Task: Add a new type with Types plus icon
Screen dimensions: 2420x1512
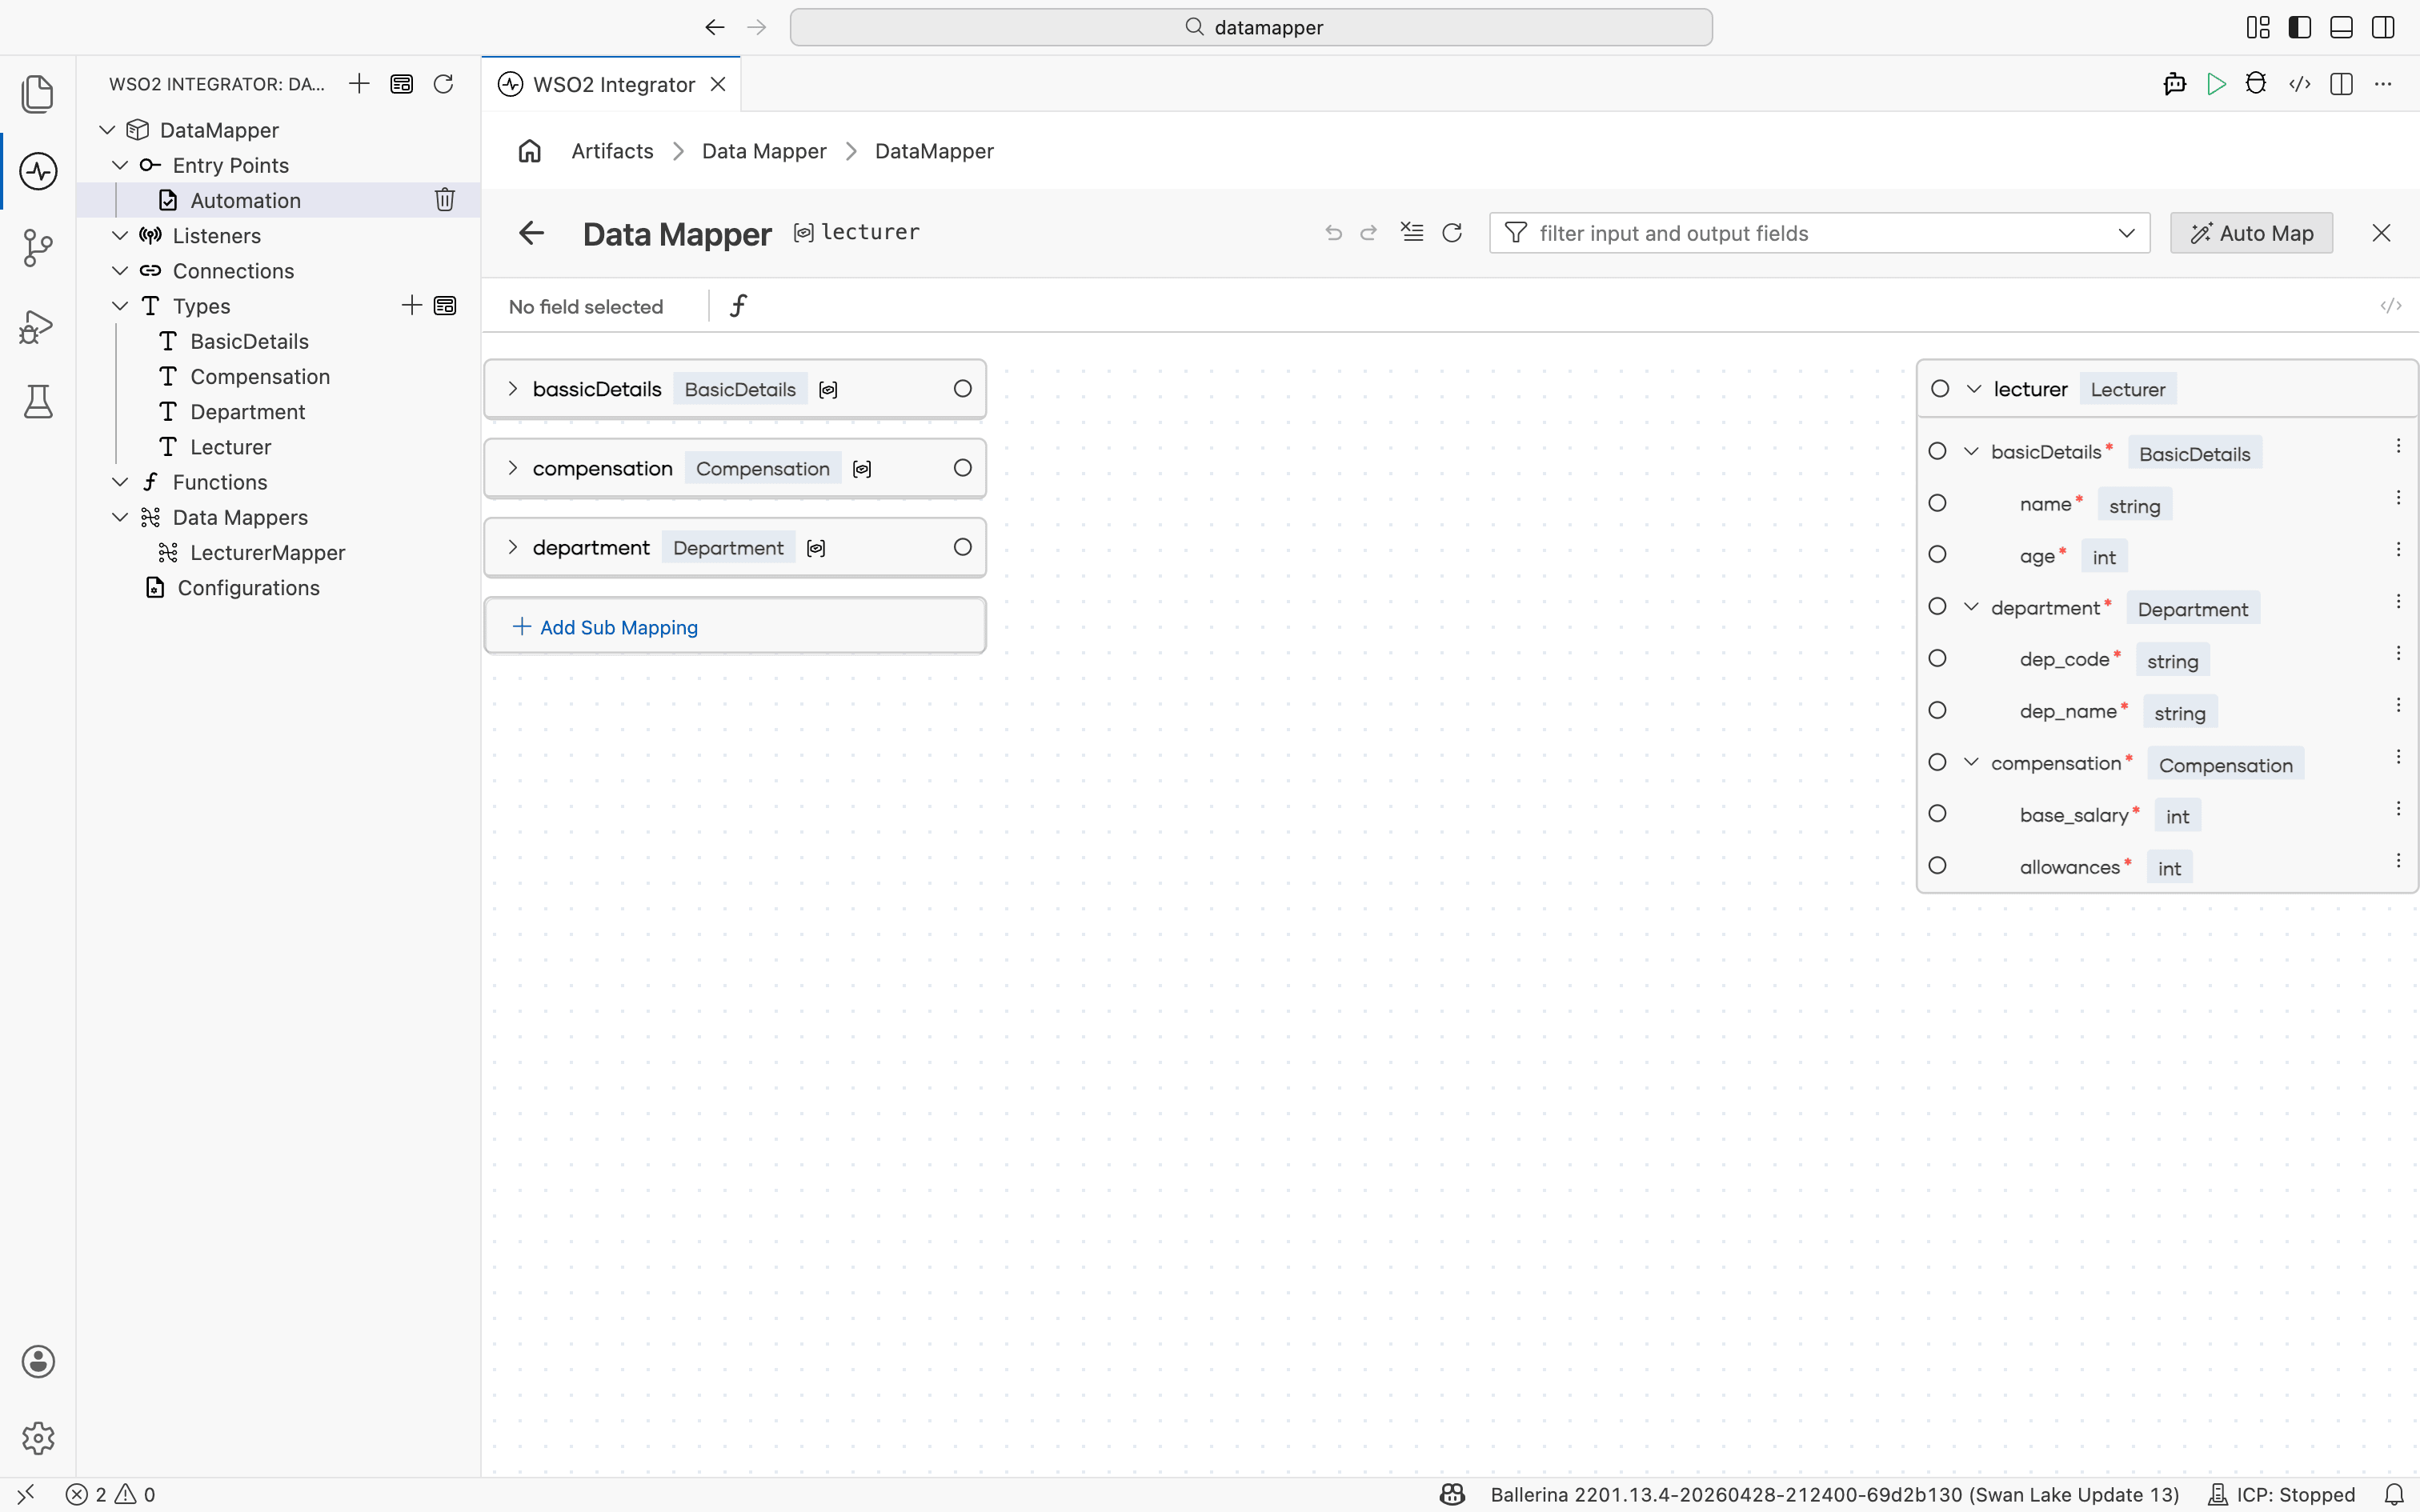Action: coord(411,305)
